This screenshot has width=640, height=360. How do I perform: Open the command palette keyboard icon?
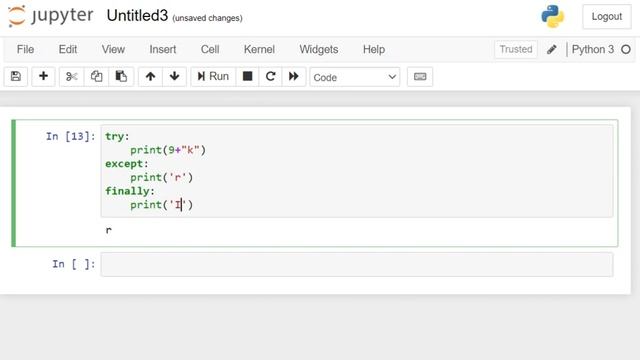[x=420, y=77]
